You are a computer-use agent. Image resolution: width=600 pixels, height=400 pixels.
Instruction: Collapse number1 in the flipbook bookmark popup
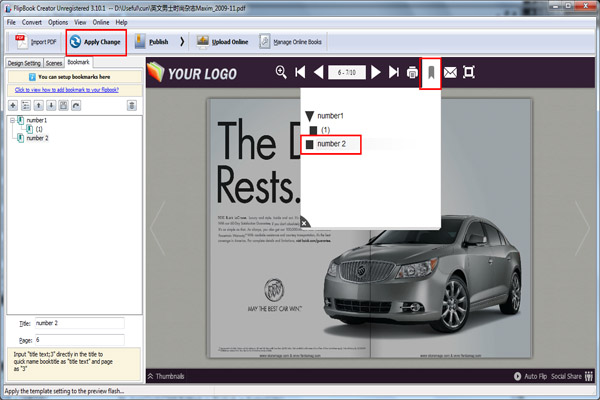[310, 116]
